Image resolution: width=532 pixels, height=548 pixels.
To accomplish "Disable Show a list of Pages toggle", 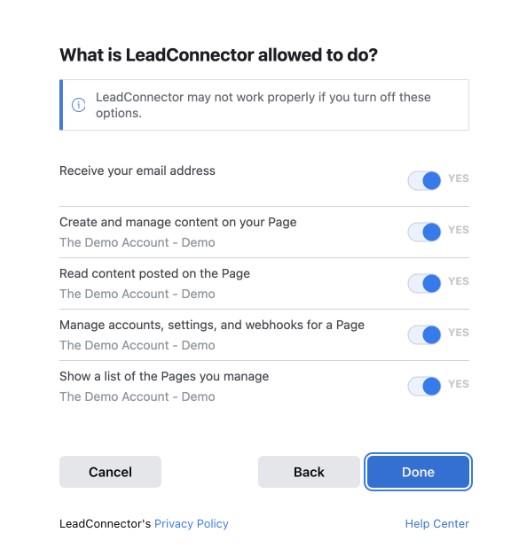I will coord(424,386).
